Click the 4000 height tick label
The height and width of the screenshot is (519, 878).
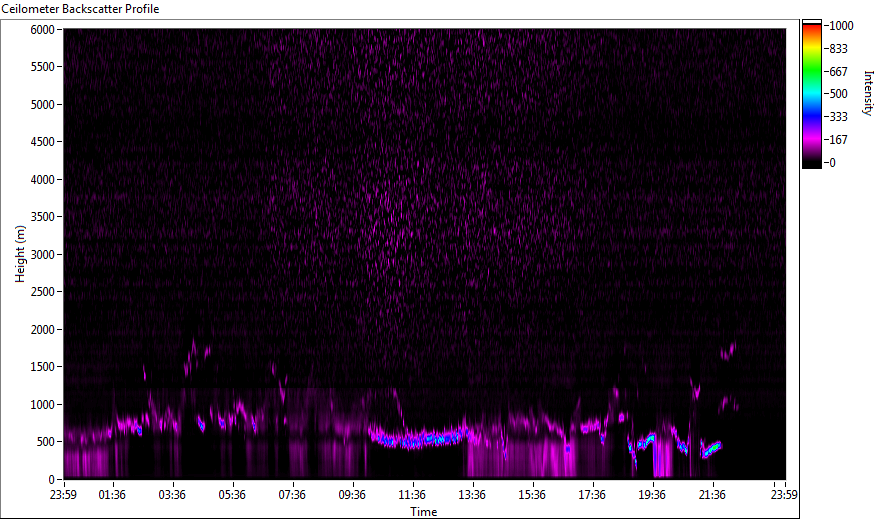pyautogui.click(x=43, y=180)
